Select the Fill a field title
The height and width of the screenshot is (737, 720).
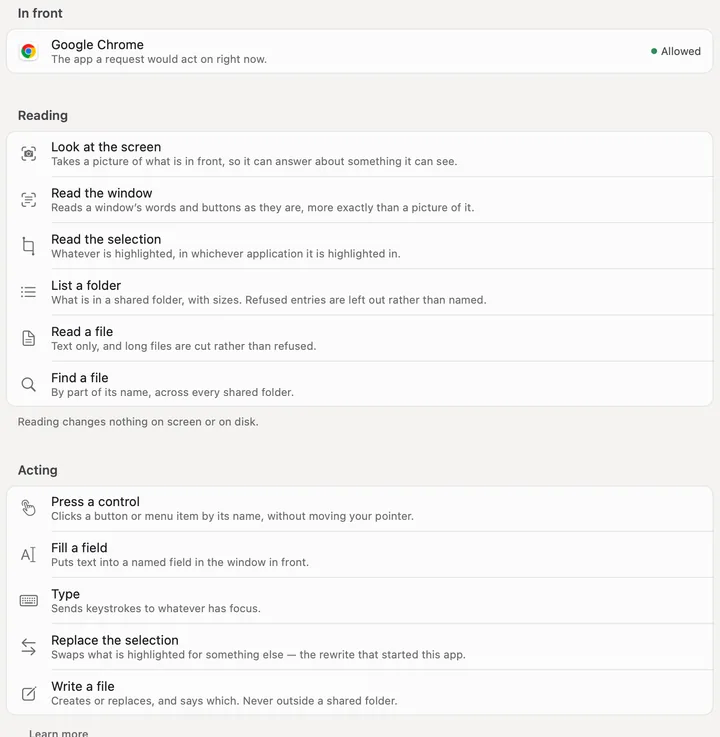tap(79, 548)
